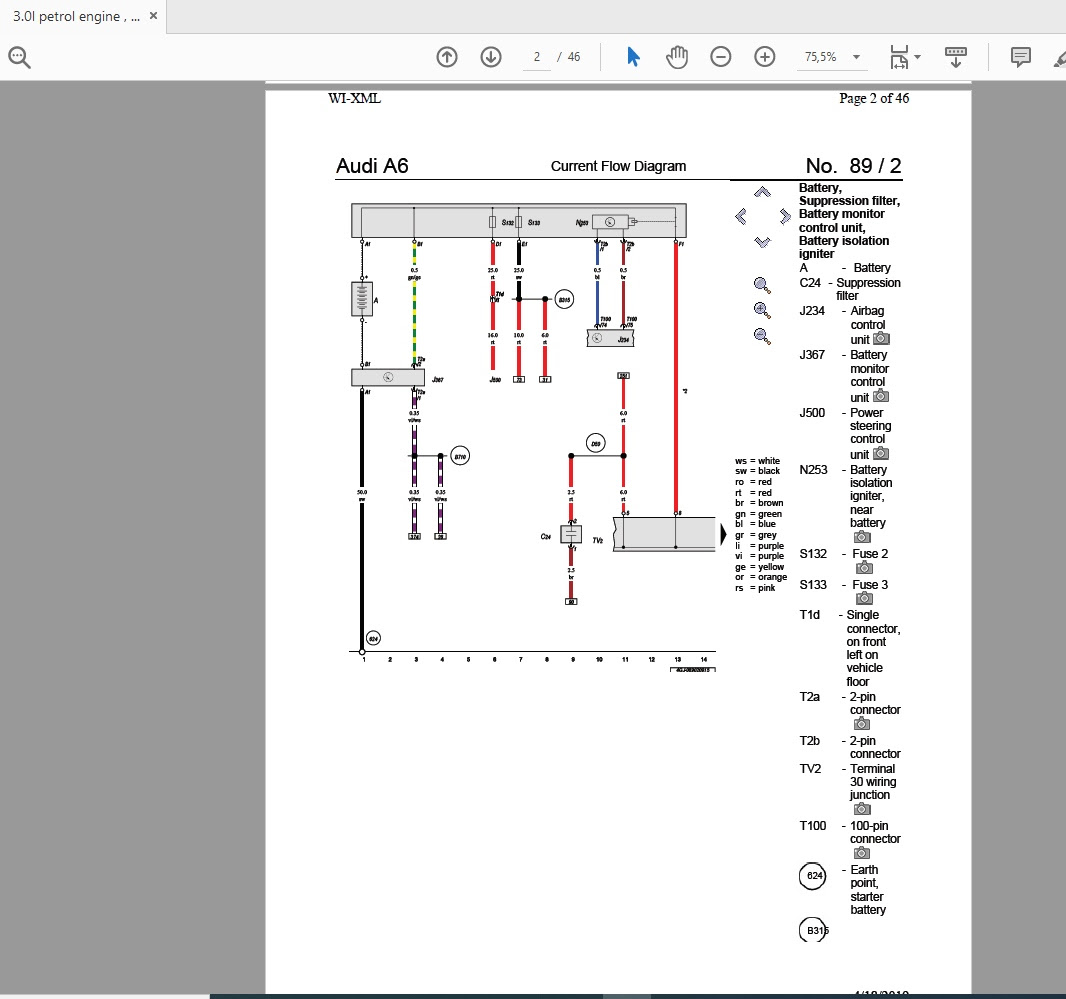
Task: Click the diagram right navigation arrow
Action: [785, 217]
